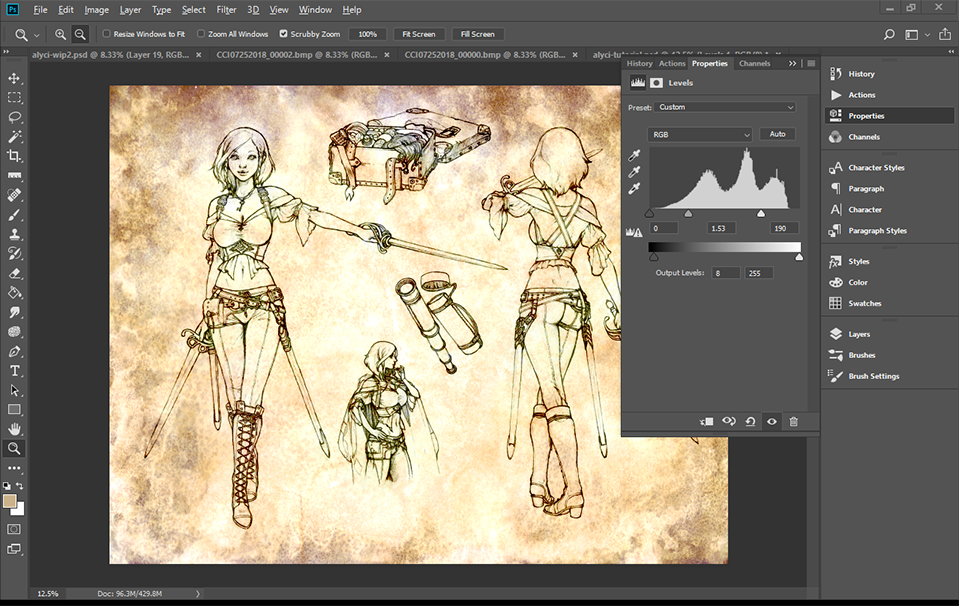Viewport: 959px width, 606px height.
Task: Click the zoom out magnifier icon
Action: [x=80, y=34]
